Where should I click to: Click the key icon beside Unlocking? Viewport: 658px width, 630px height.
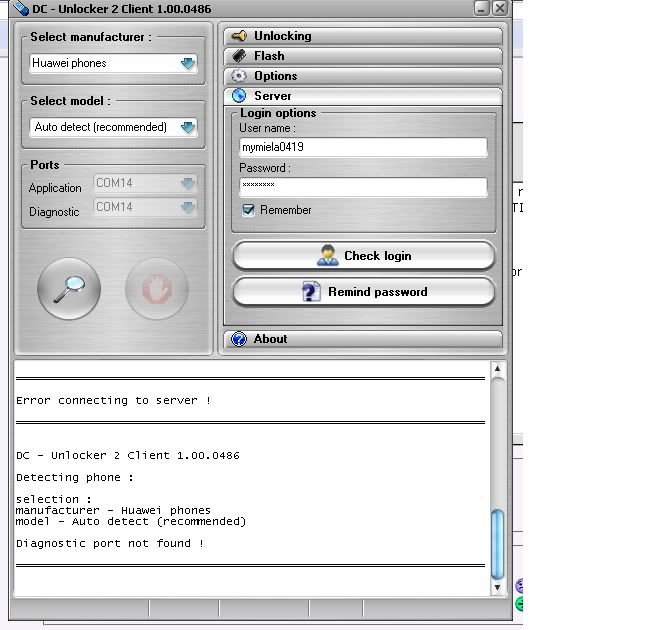(x=239, y=36)
